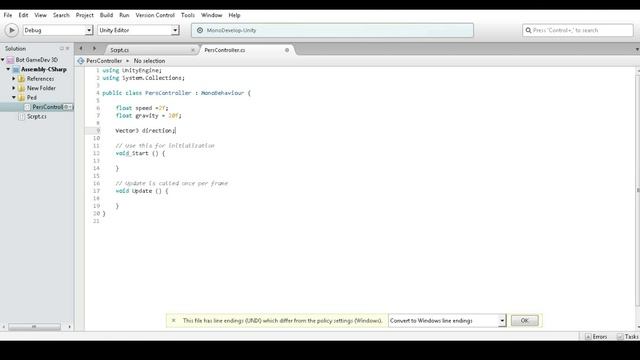Open the File menu

click(x=8, y=15)
